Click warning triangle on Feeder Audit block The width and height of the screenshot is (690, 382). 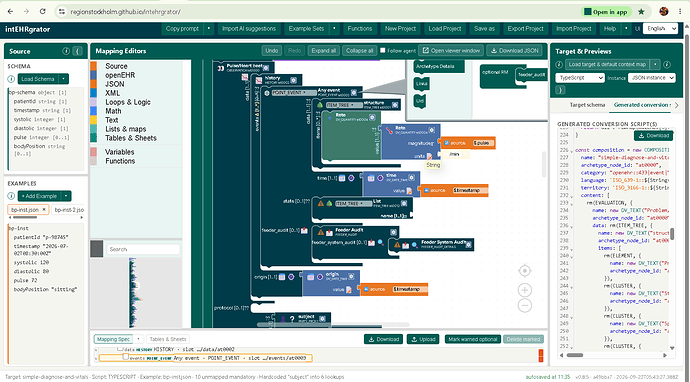click(321, 232)
